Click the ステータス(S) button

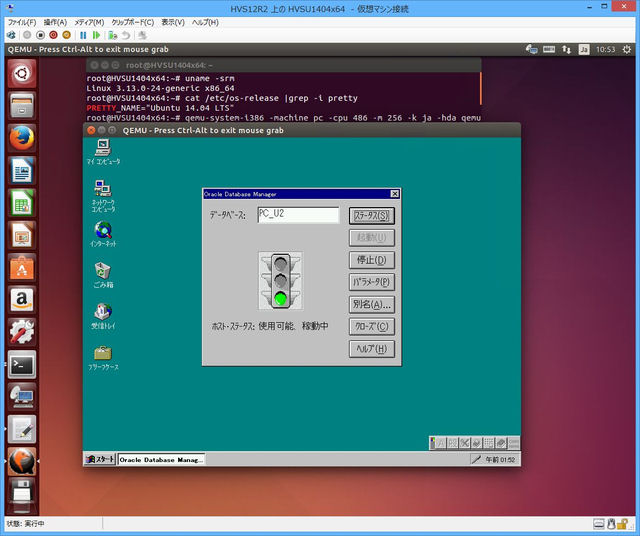point(372,216)
